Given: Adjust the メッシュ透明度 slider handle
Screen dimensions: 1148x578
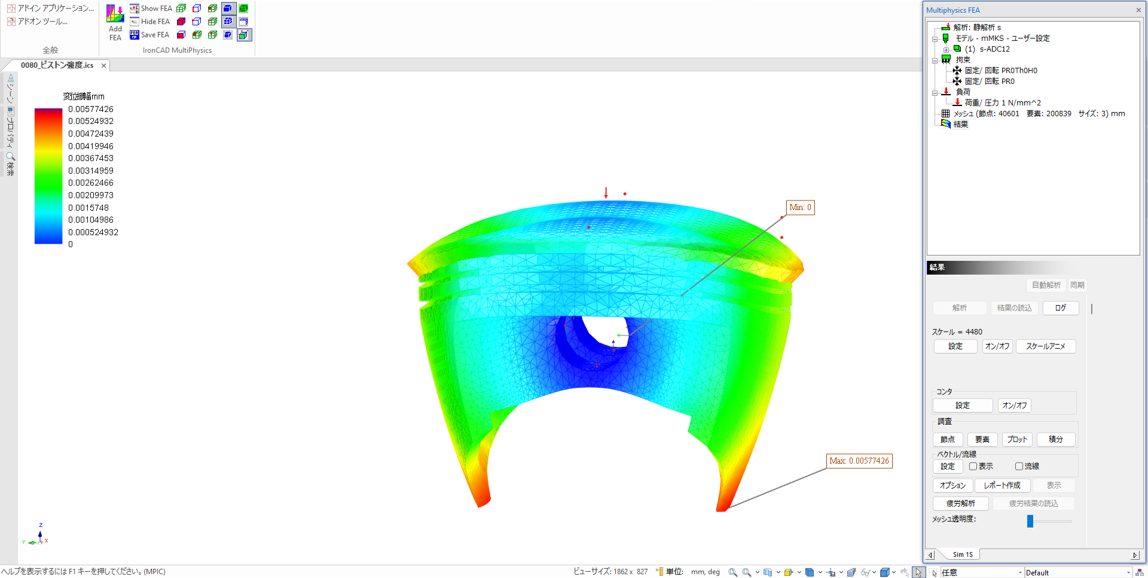Looking at the screenshot, I should pyautogui.click(x=1030, y=521).
